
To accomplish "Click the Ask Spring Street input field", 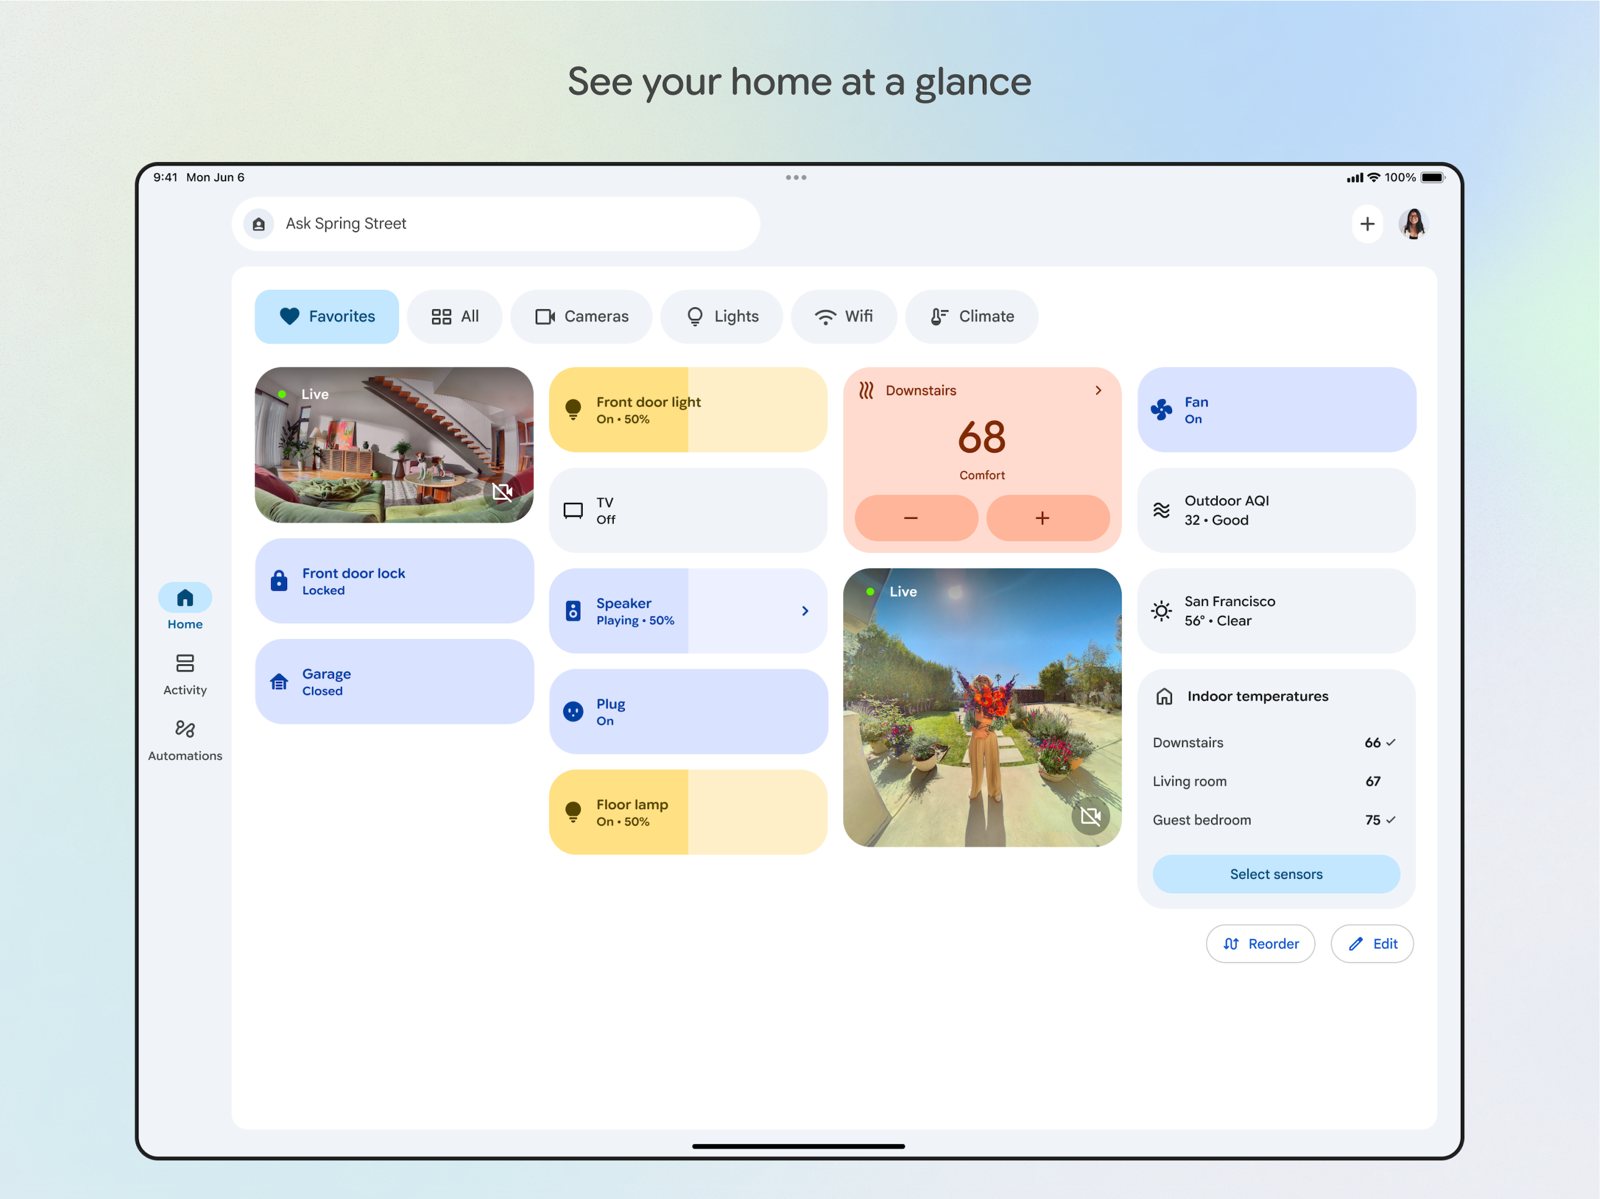I will click(496, 224).
